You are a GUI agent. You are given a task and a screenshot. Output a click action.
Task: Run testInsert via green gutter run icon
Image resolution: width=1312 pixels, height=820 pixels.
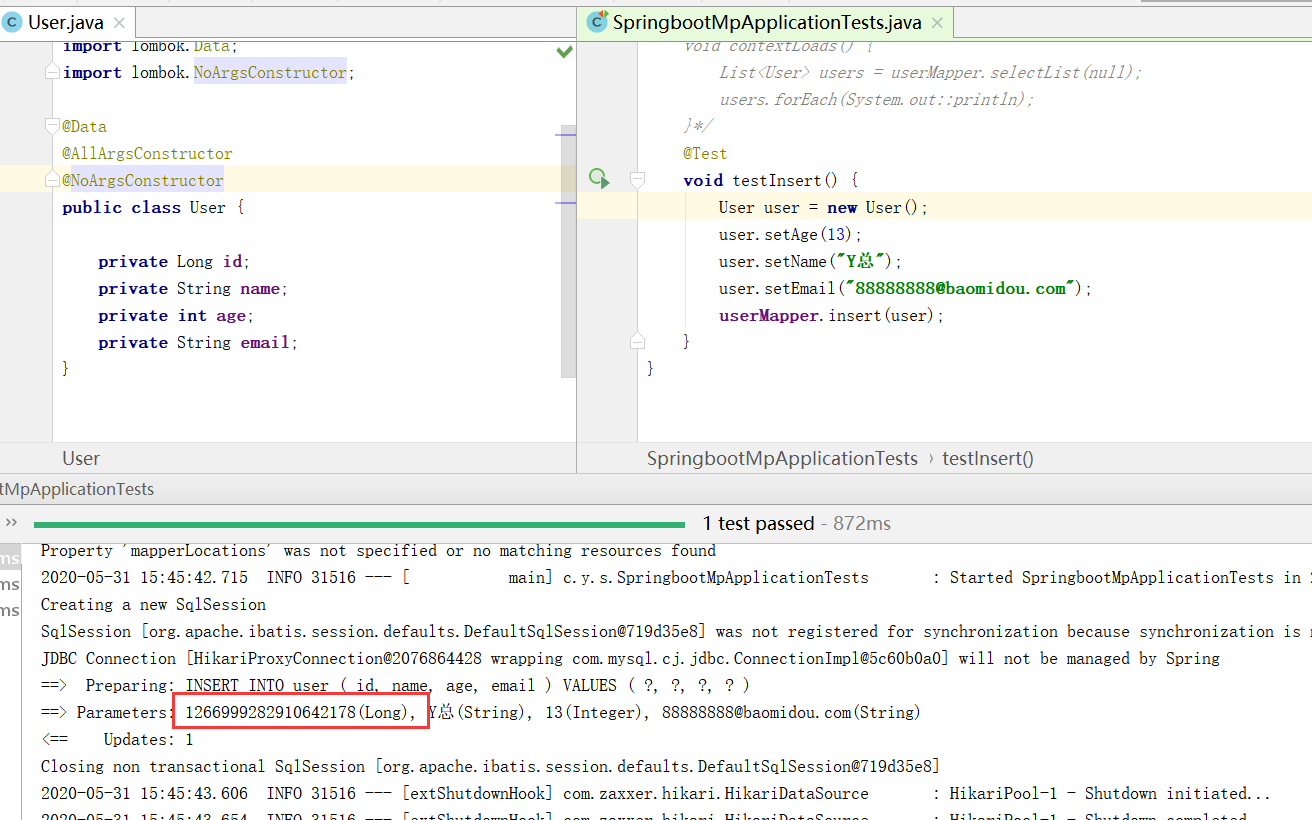pyautogui.click(x=599, y=179)
